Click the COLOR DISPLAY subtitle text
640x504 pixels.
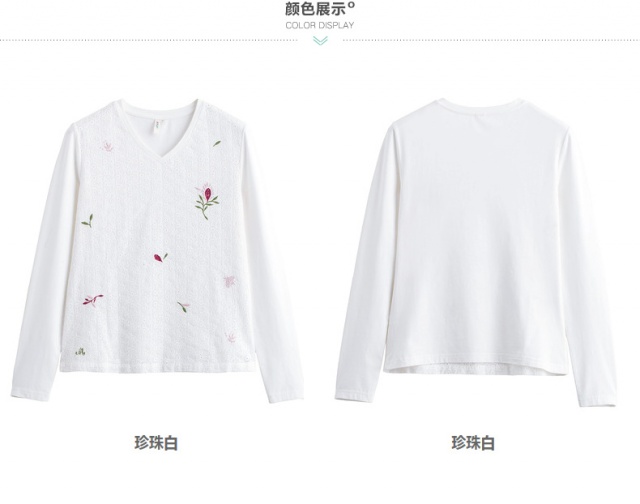click(x=320, y=26)
